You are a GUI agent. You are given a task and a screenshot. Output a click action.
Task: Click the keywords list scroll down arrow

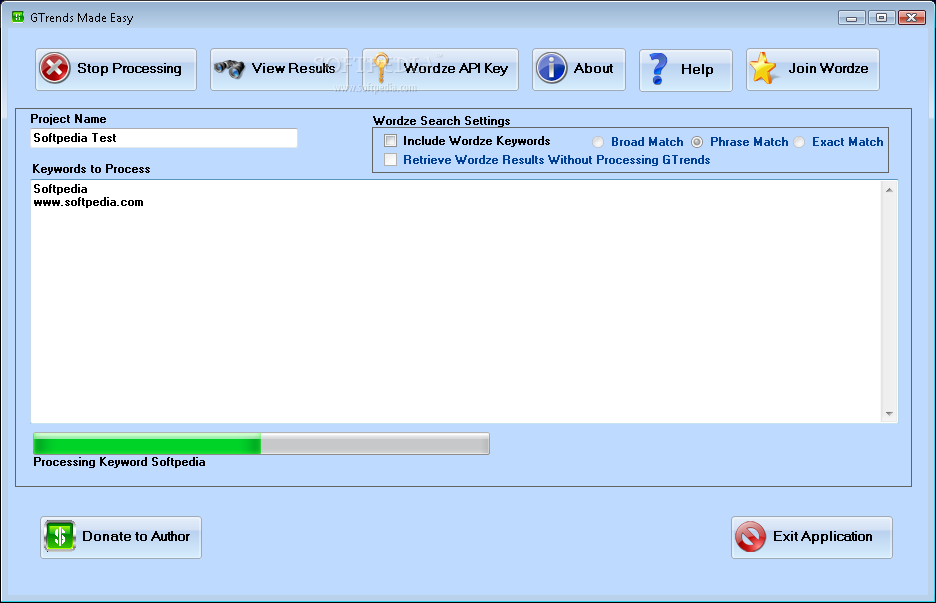pos(889,414)
